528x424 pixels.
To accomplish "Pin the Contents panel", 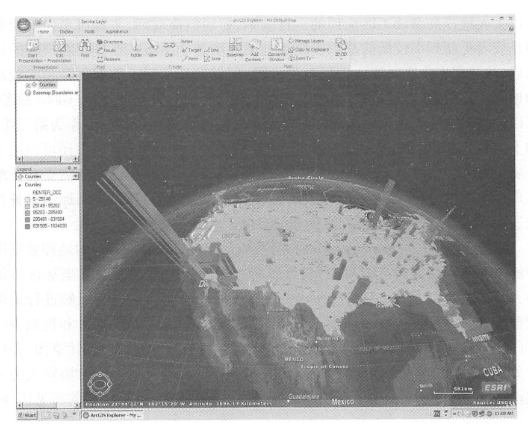I will (69, 76).
